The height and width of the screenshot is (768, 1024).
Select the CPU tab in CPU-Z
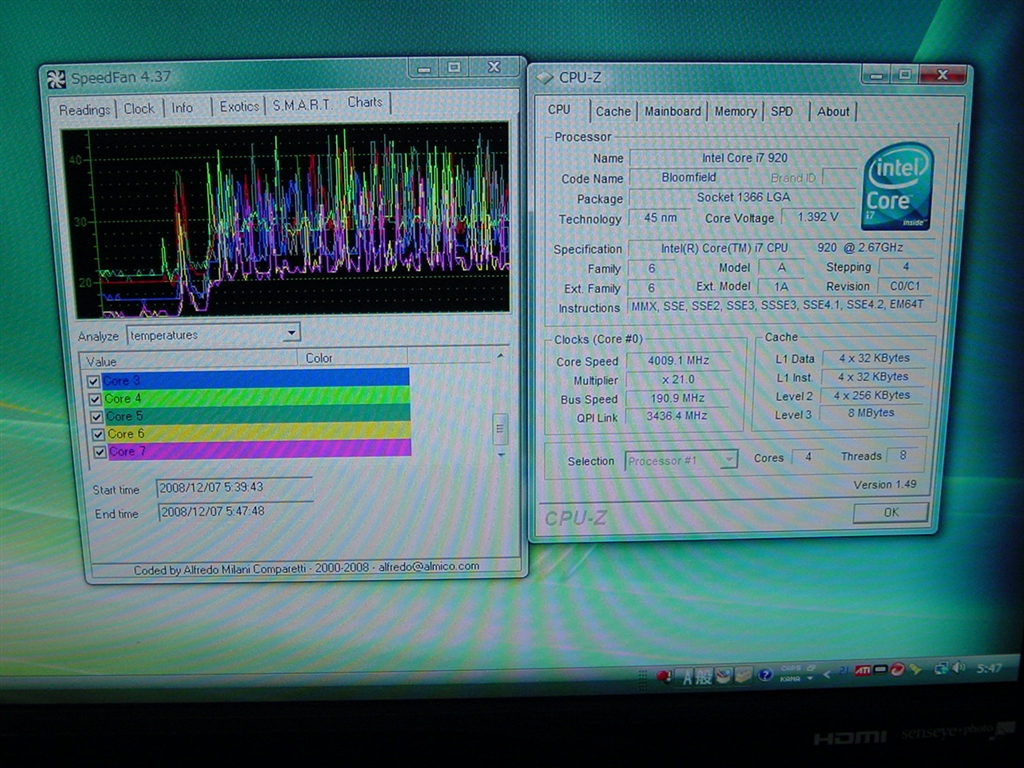(x=559, y=110)
